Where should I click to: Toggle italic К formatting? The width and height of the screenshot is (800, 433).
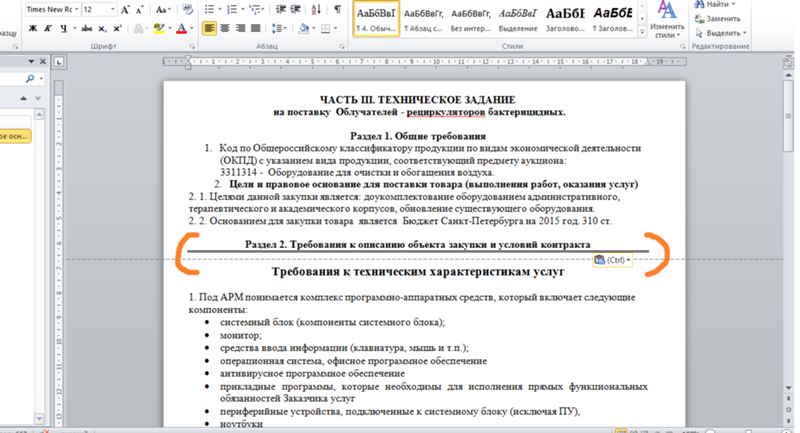coord(48,29)
